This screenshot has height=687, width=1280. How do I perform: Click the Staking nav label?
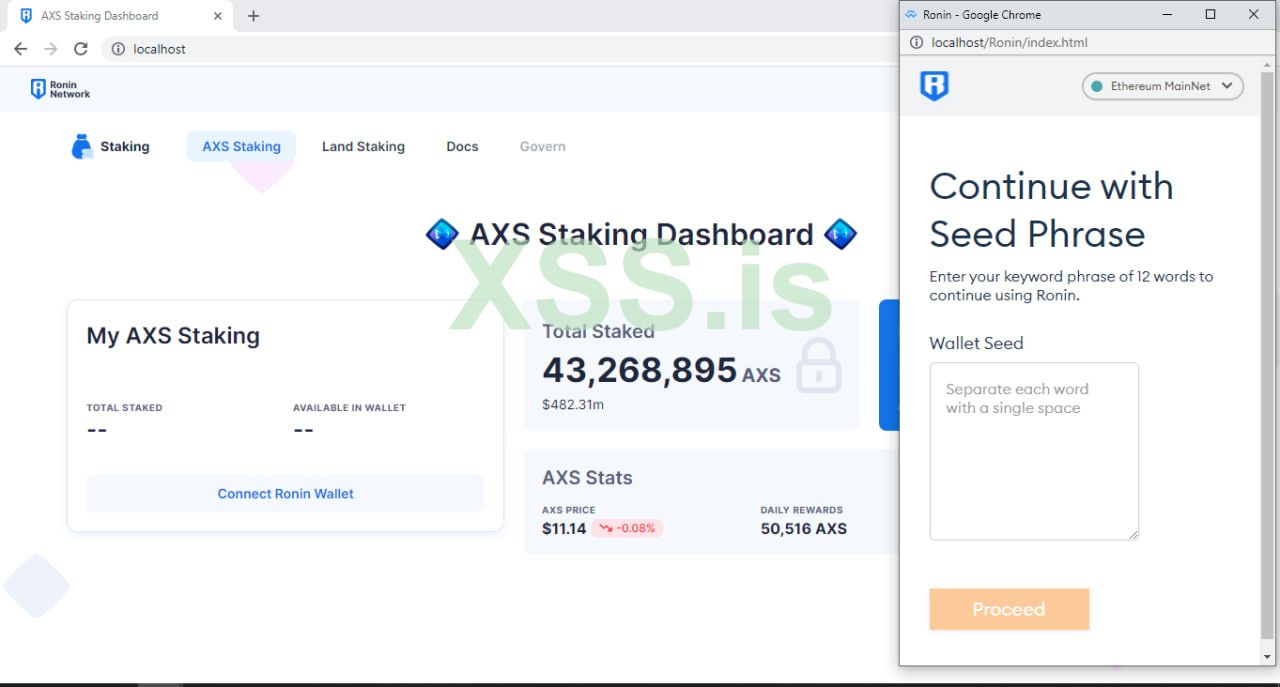(125, 146)
